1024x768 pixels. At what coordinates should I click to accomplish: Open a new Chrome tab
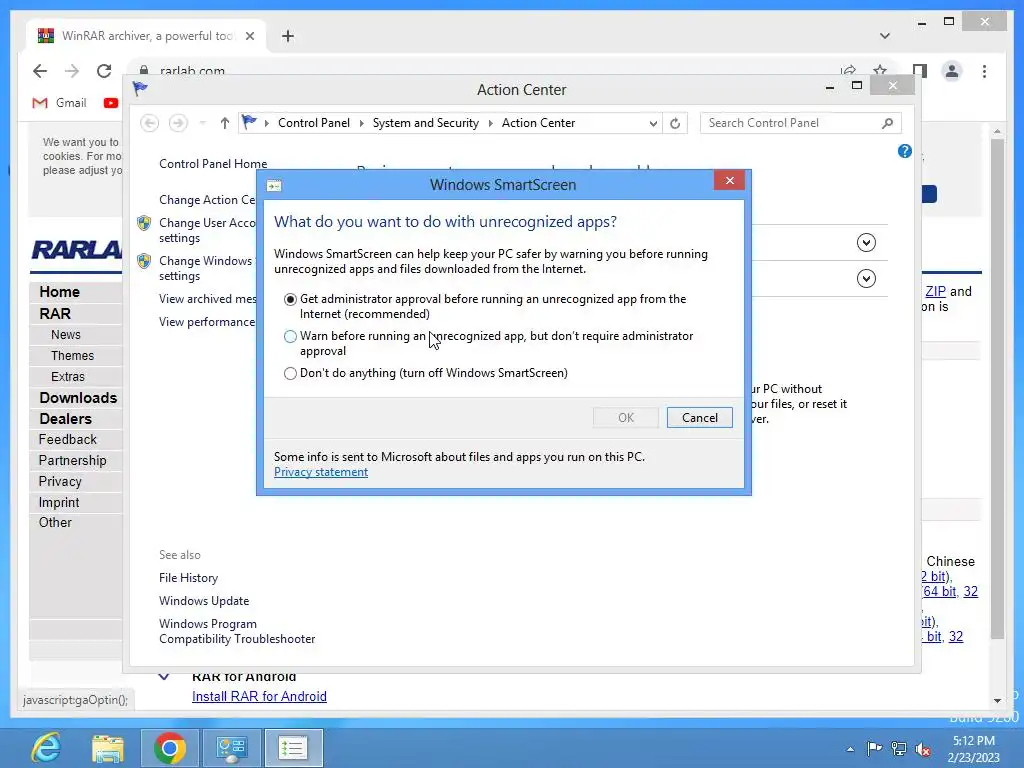pyautogui.click(x=288, y=36)
